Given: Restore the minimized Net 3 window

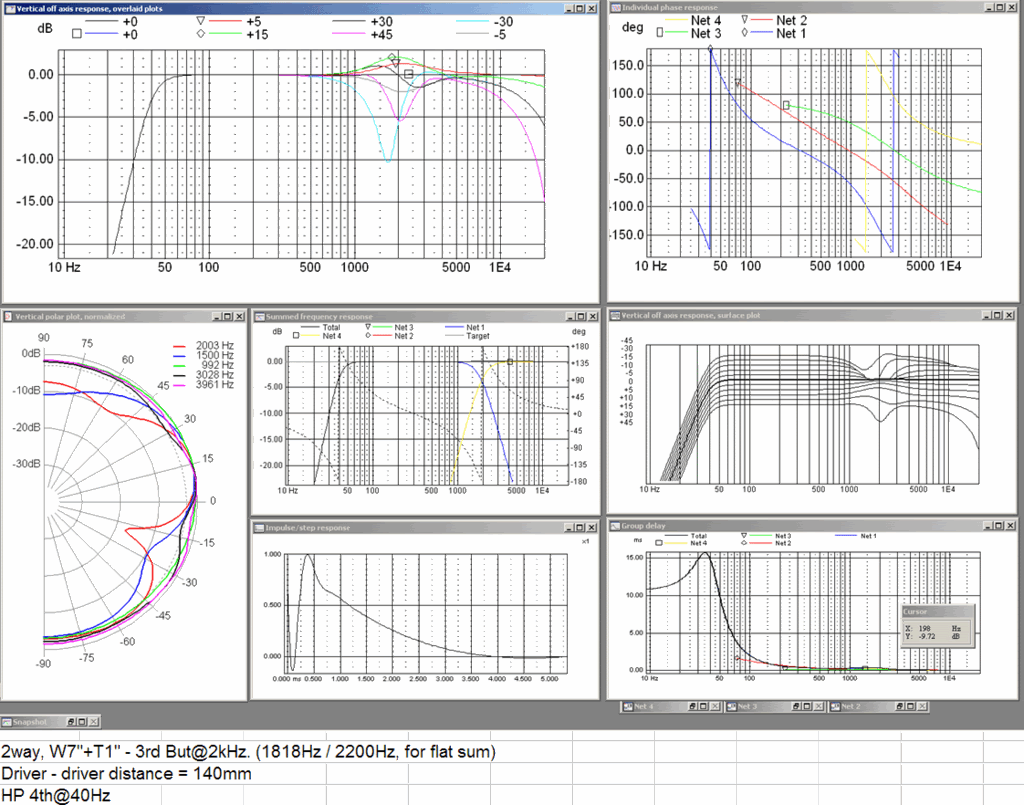Looking at the screenshot, I should pos(796,707).
